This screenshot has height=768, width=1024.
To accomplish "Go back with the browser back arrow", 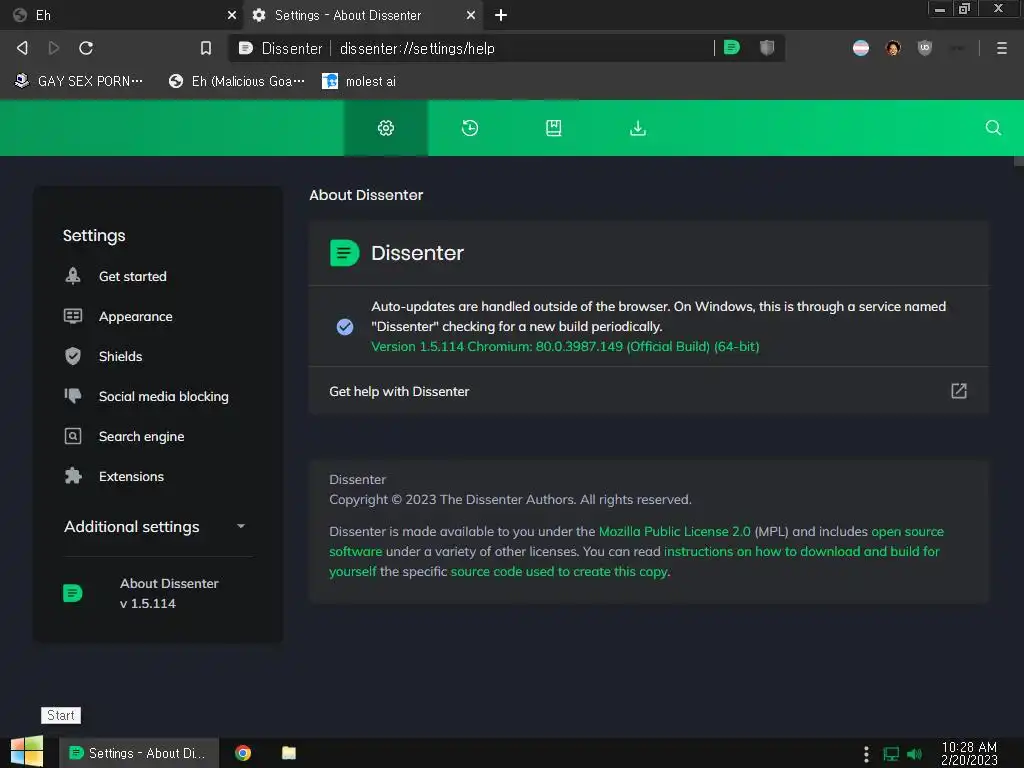I will click(22, 48).
